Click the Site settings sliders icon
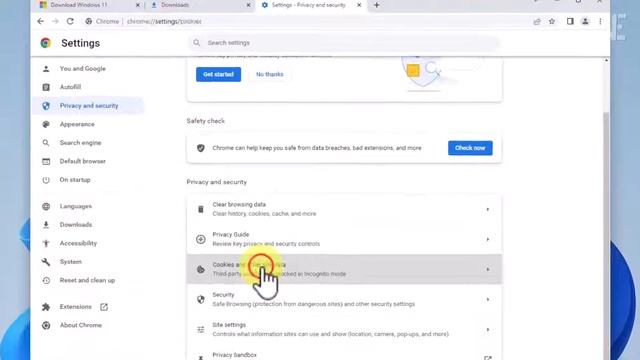 click(200, 330)
